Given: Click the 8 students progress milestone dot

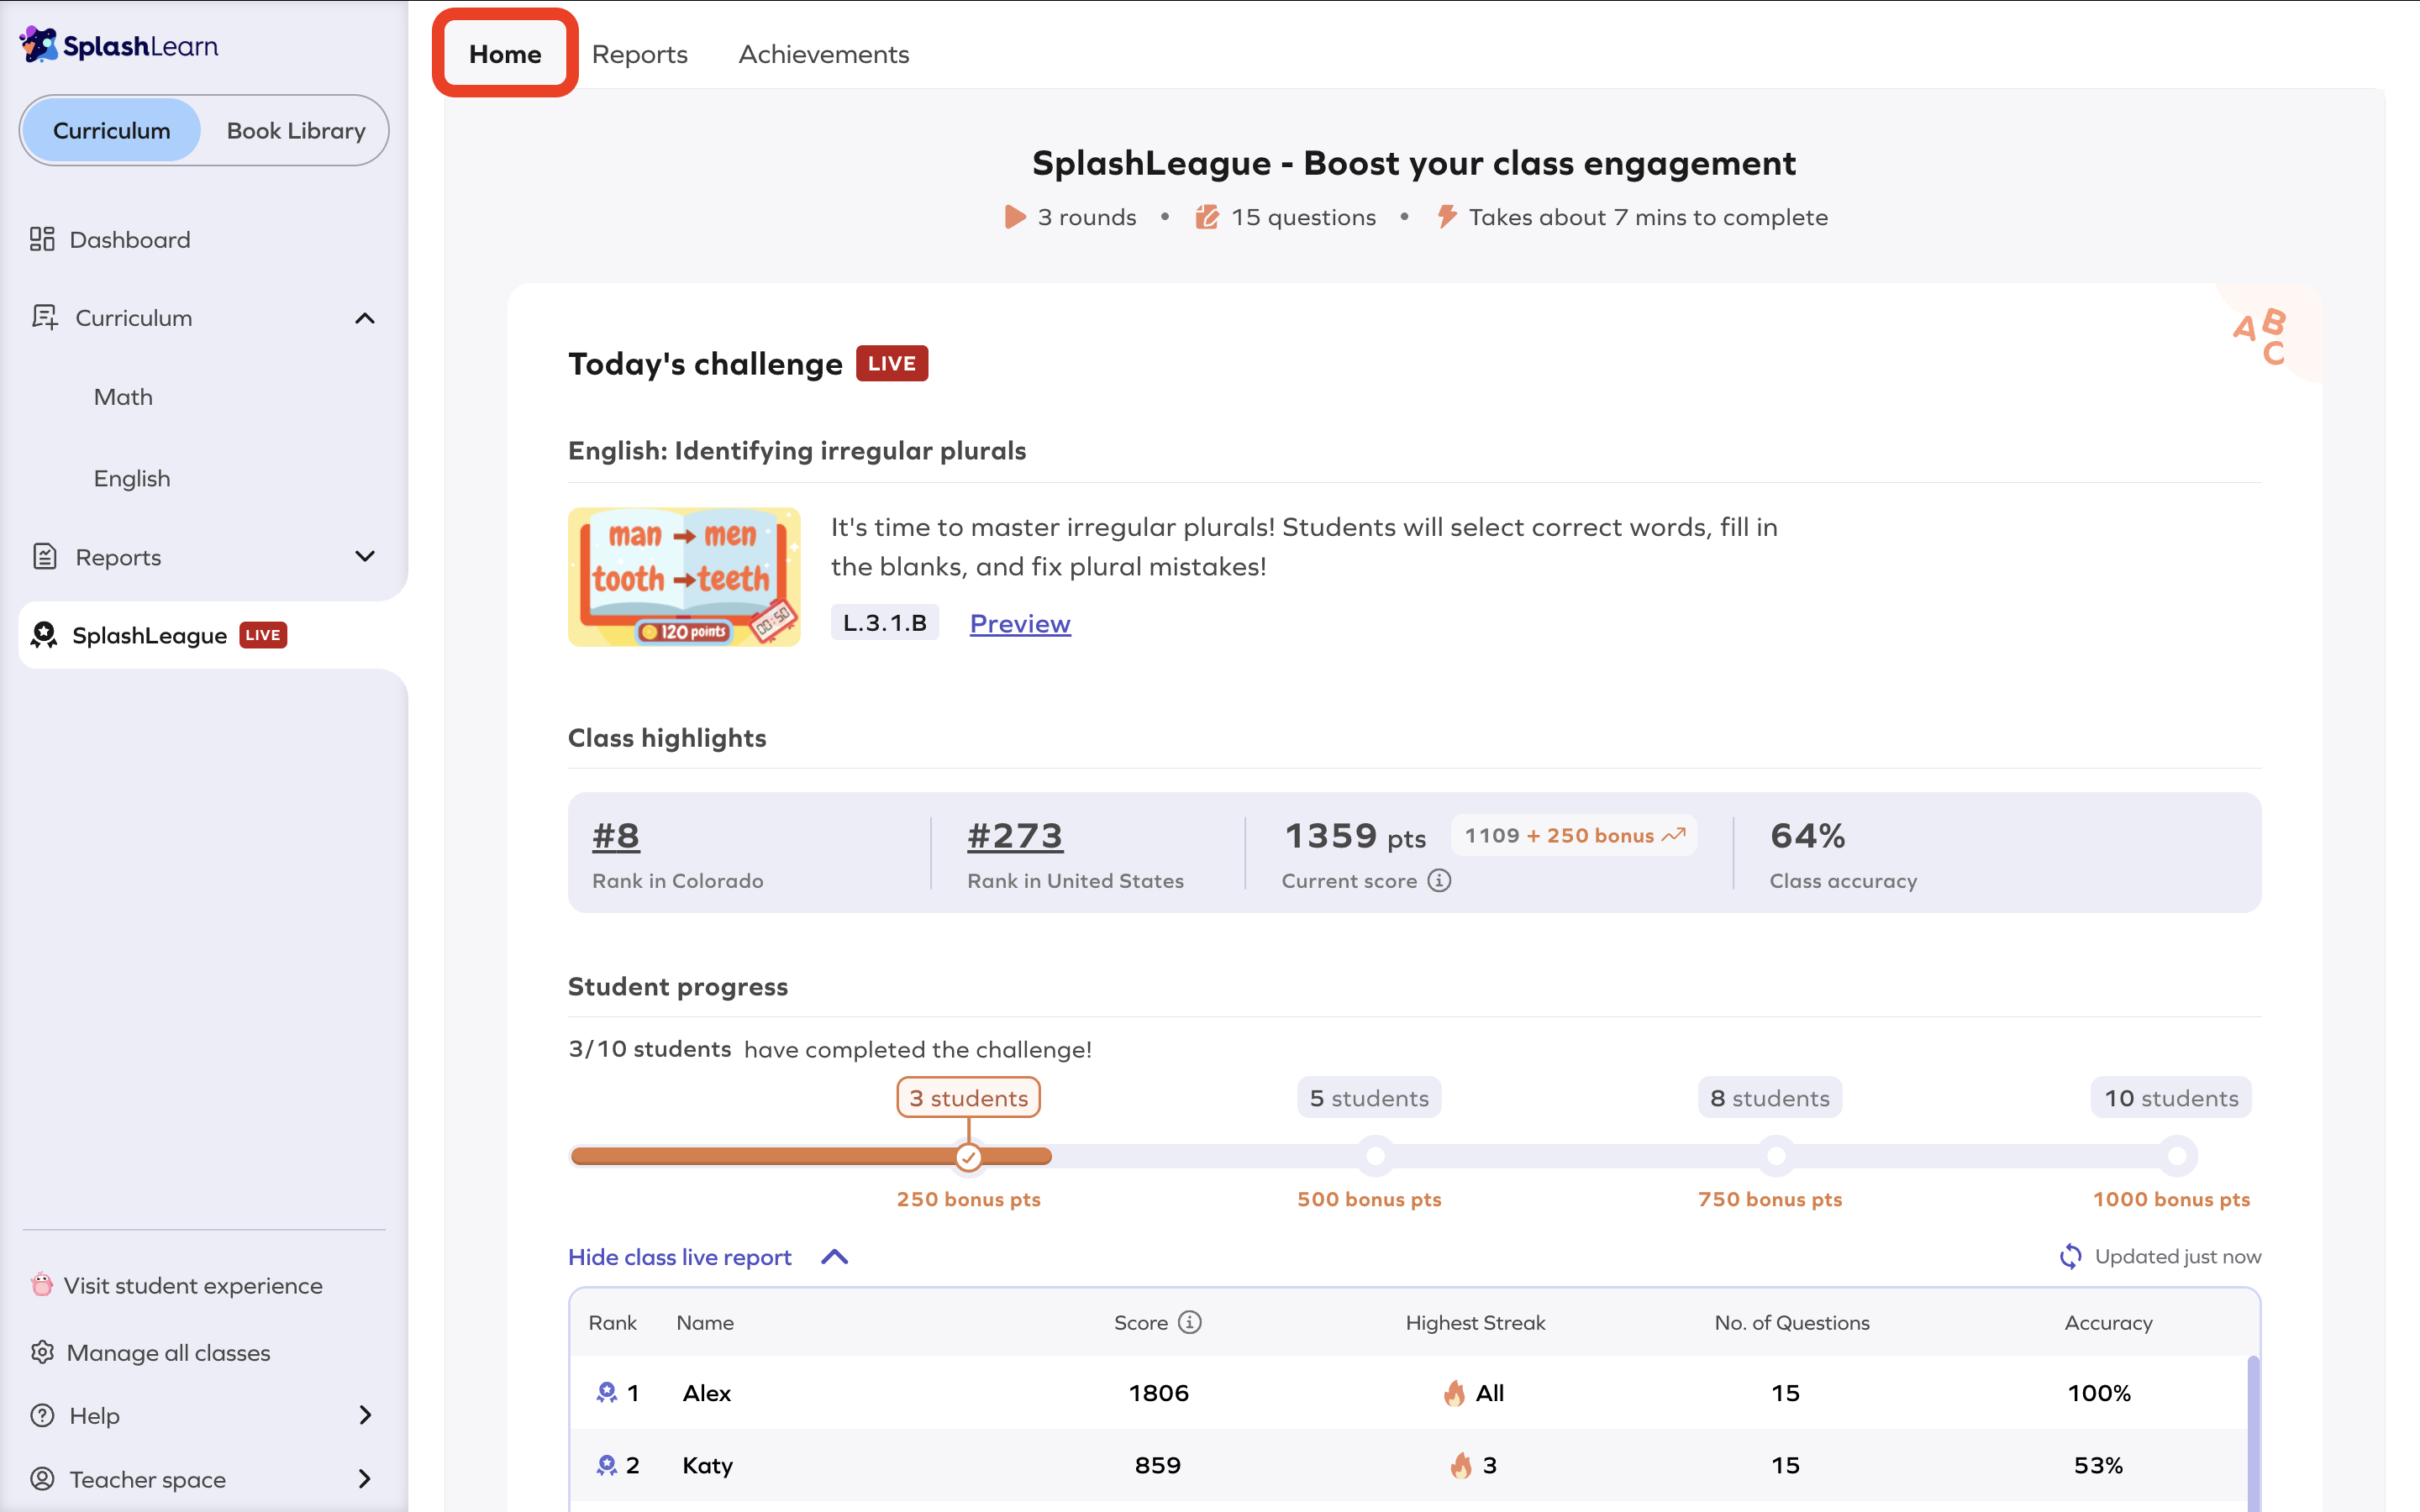Looking at the screenshot, I should [x=1776, y=1156].
